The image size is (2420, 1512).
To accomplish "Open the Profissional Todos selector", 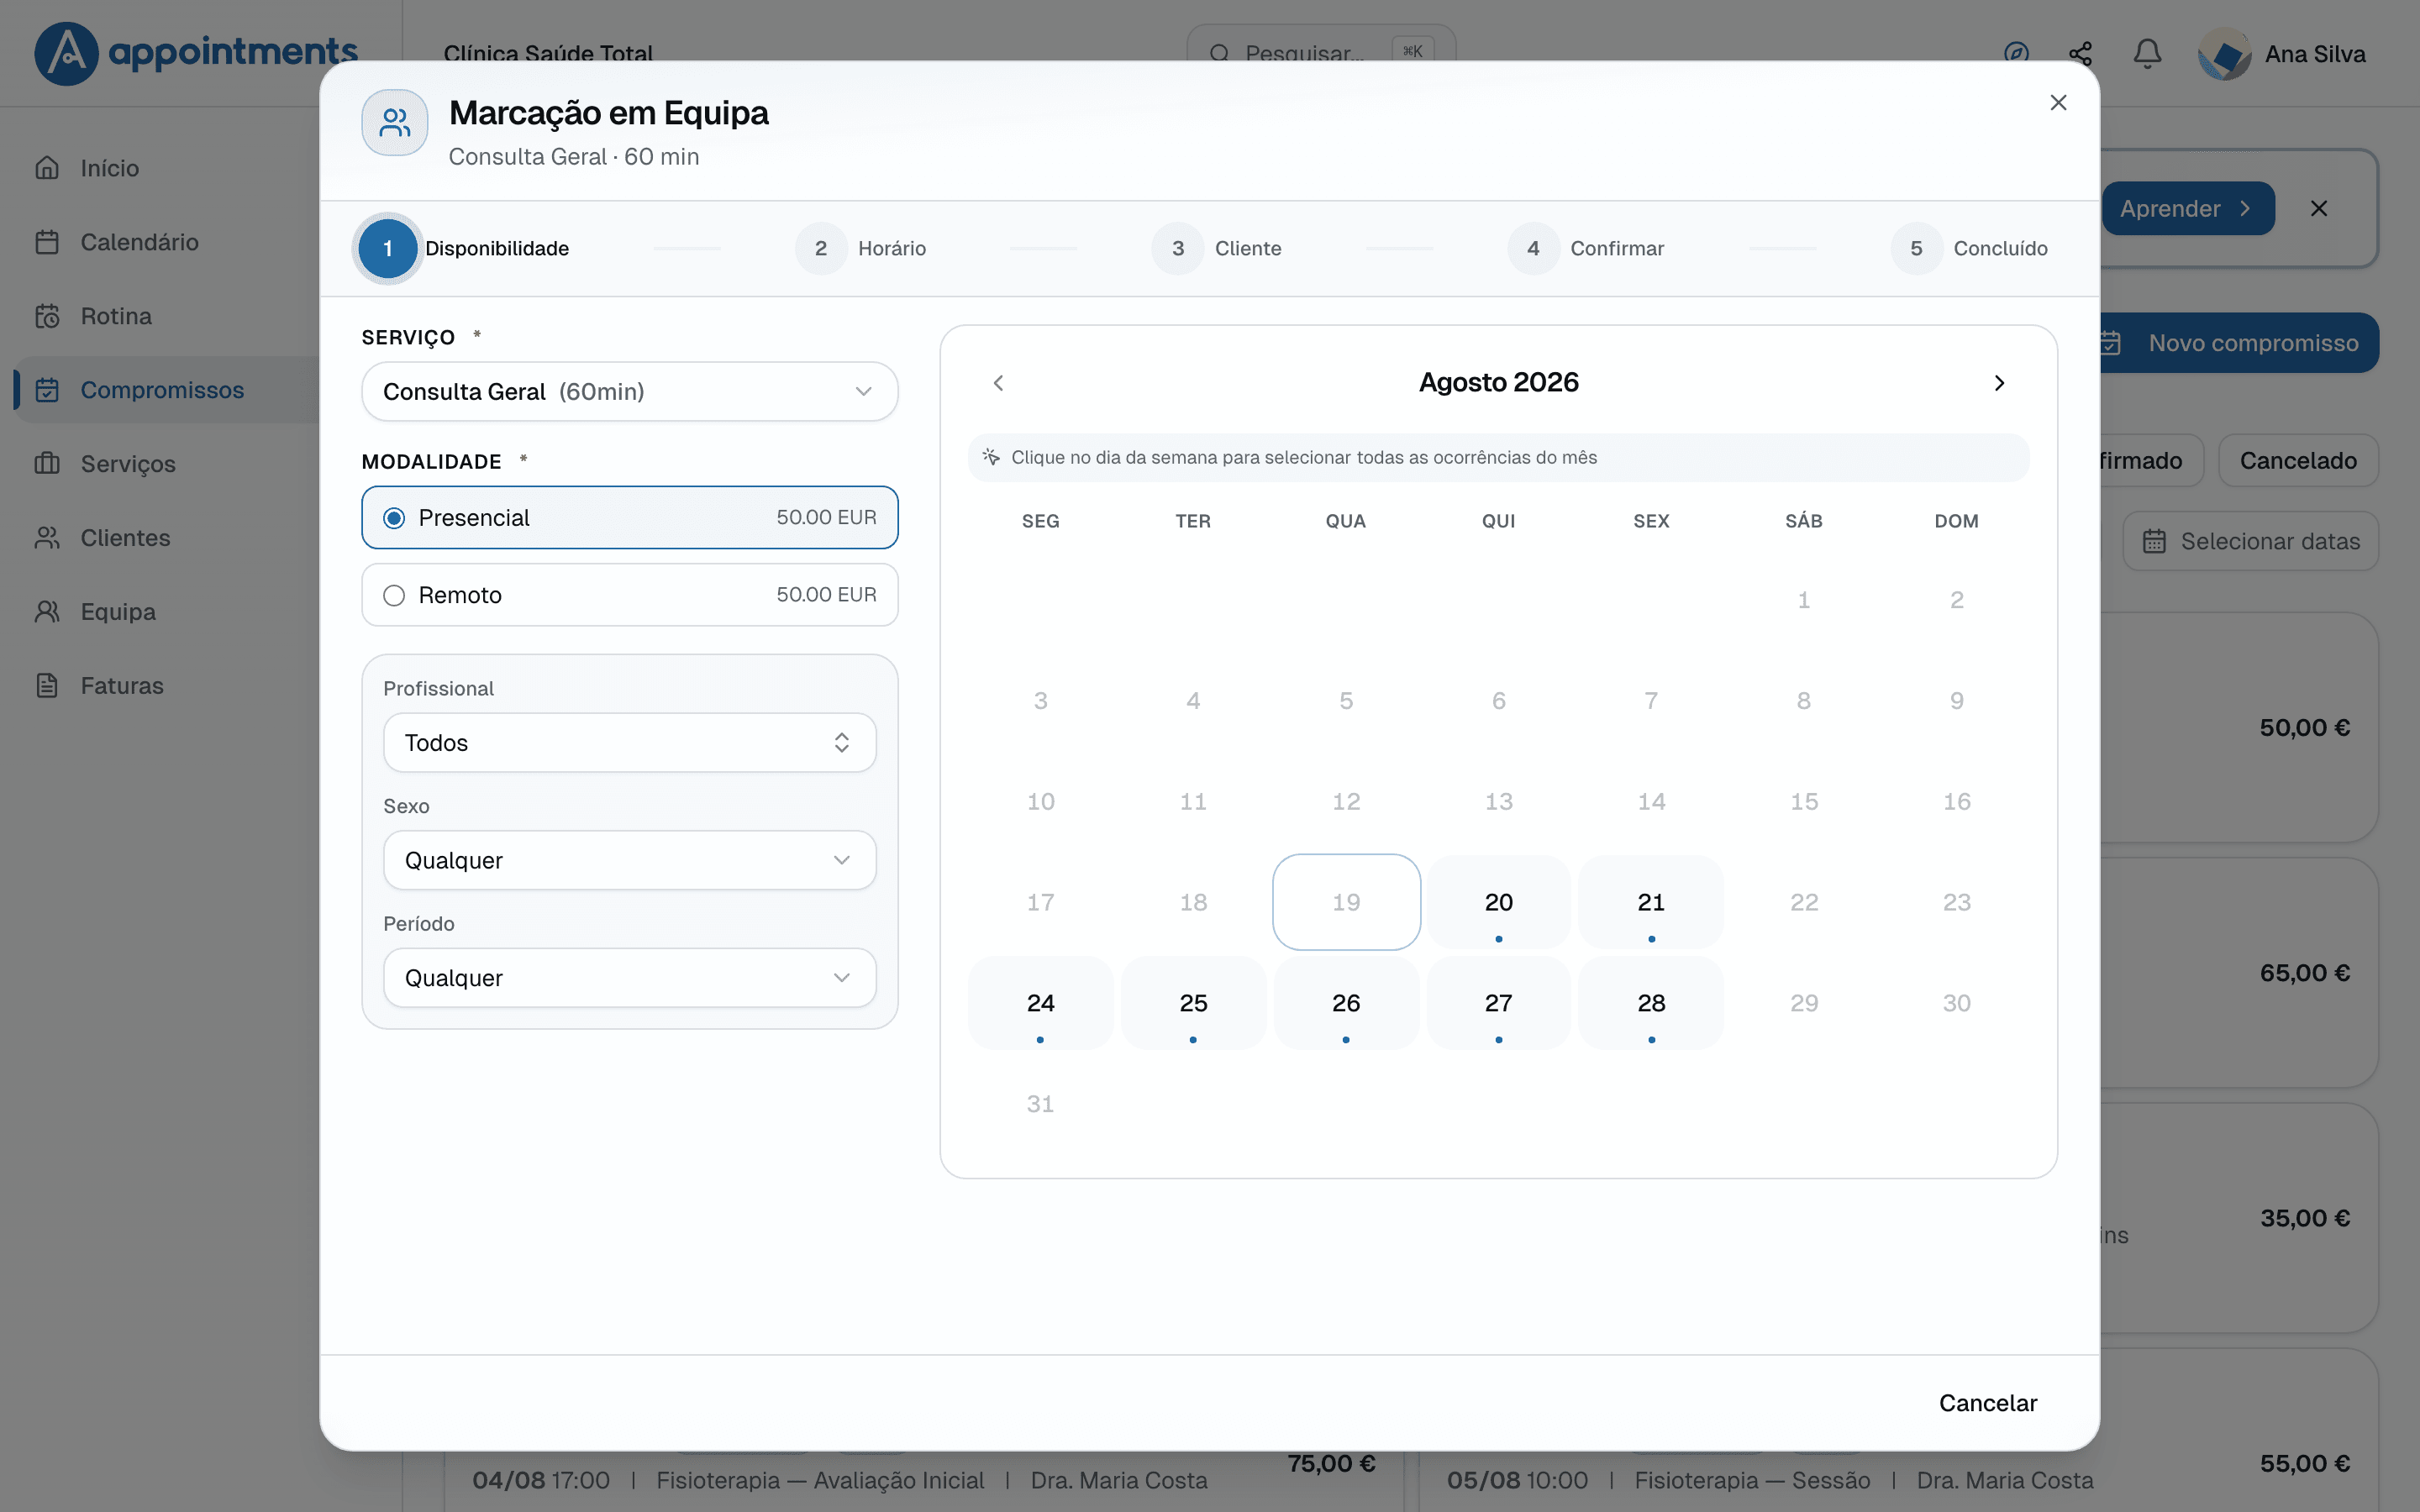I will point(630,743).
